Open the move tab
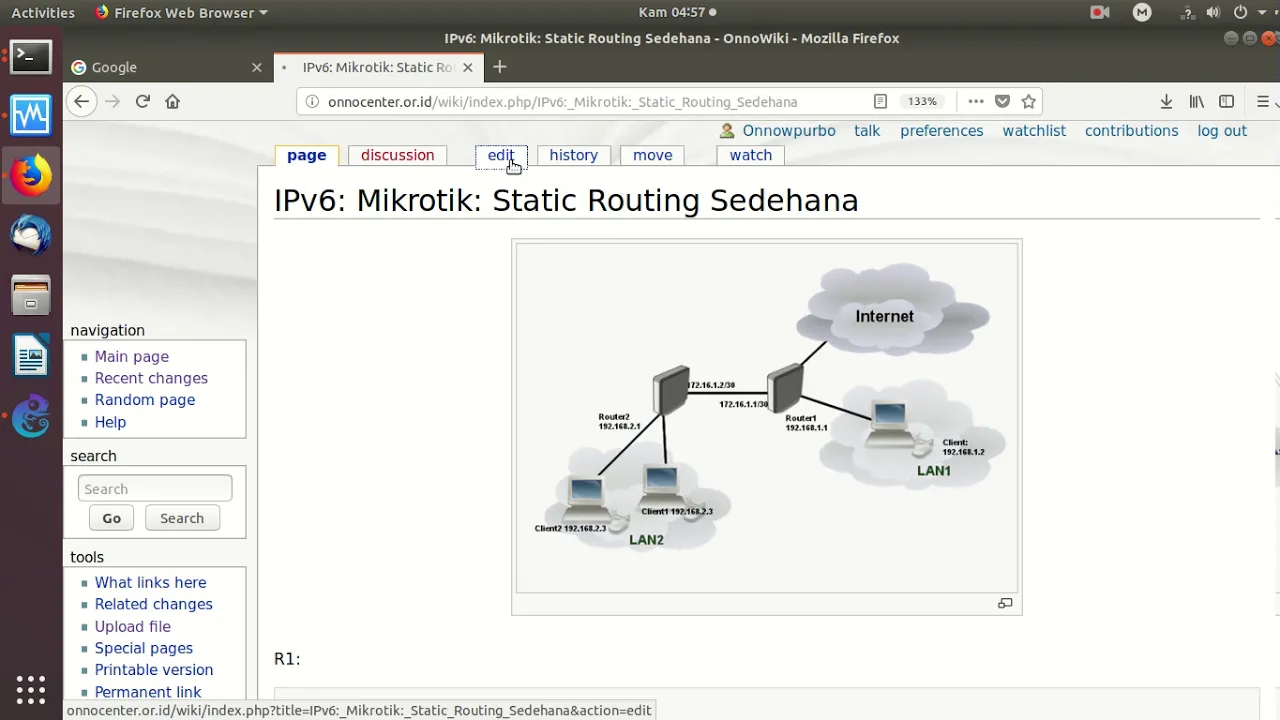Image resolution: width=1280 pixels, height=720 pixels. 652,155
